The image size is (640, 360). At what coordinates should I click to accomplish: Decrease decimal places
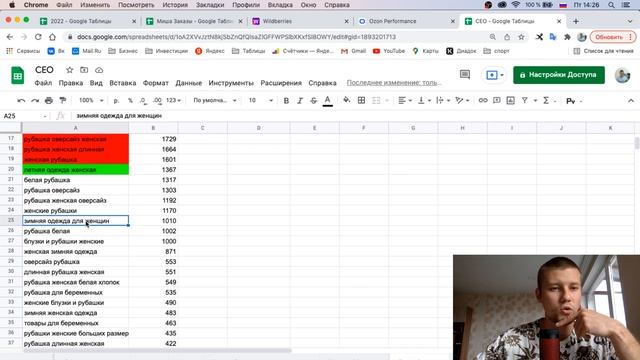click(143, 100)
